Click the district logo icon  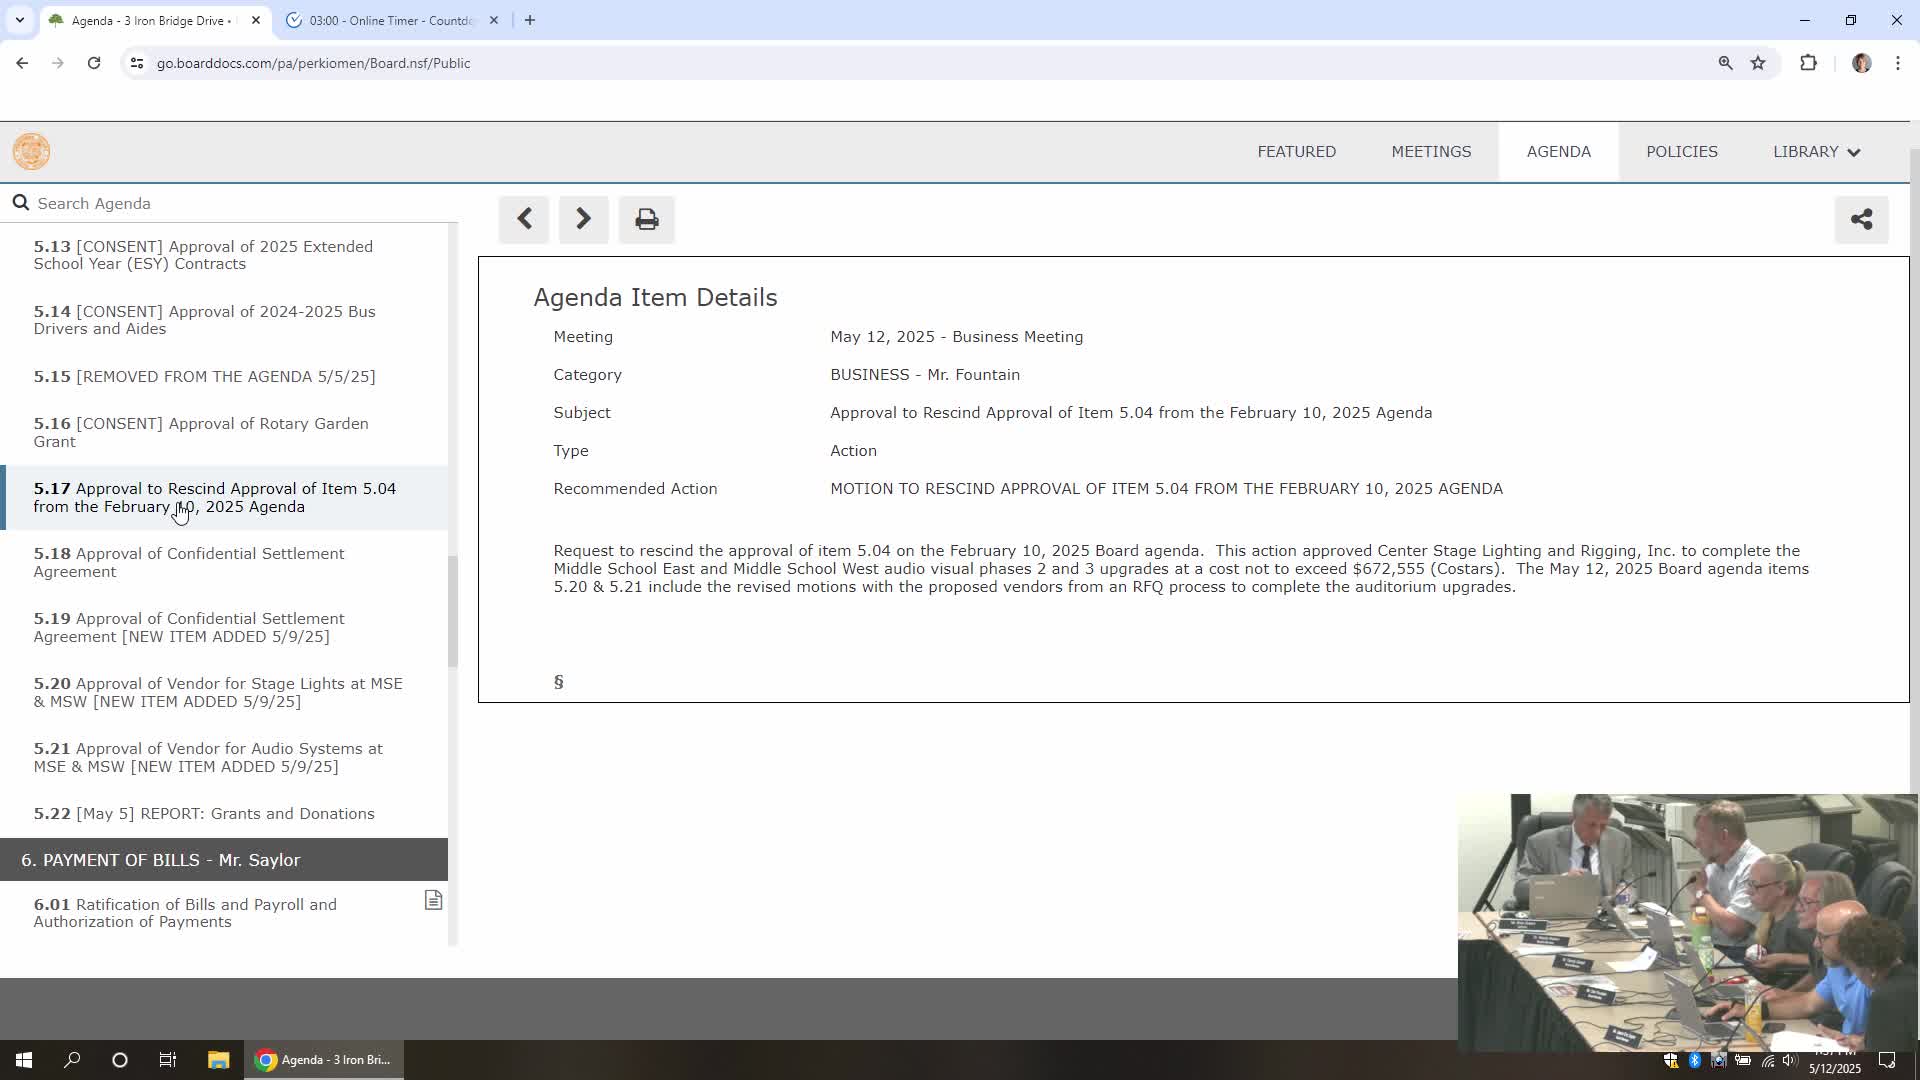(31, 152)
